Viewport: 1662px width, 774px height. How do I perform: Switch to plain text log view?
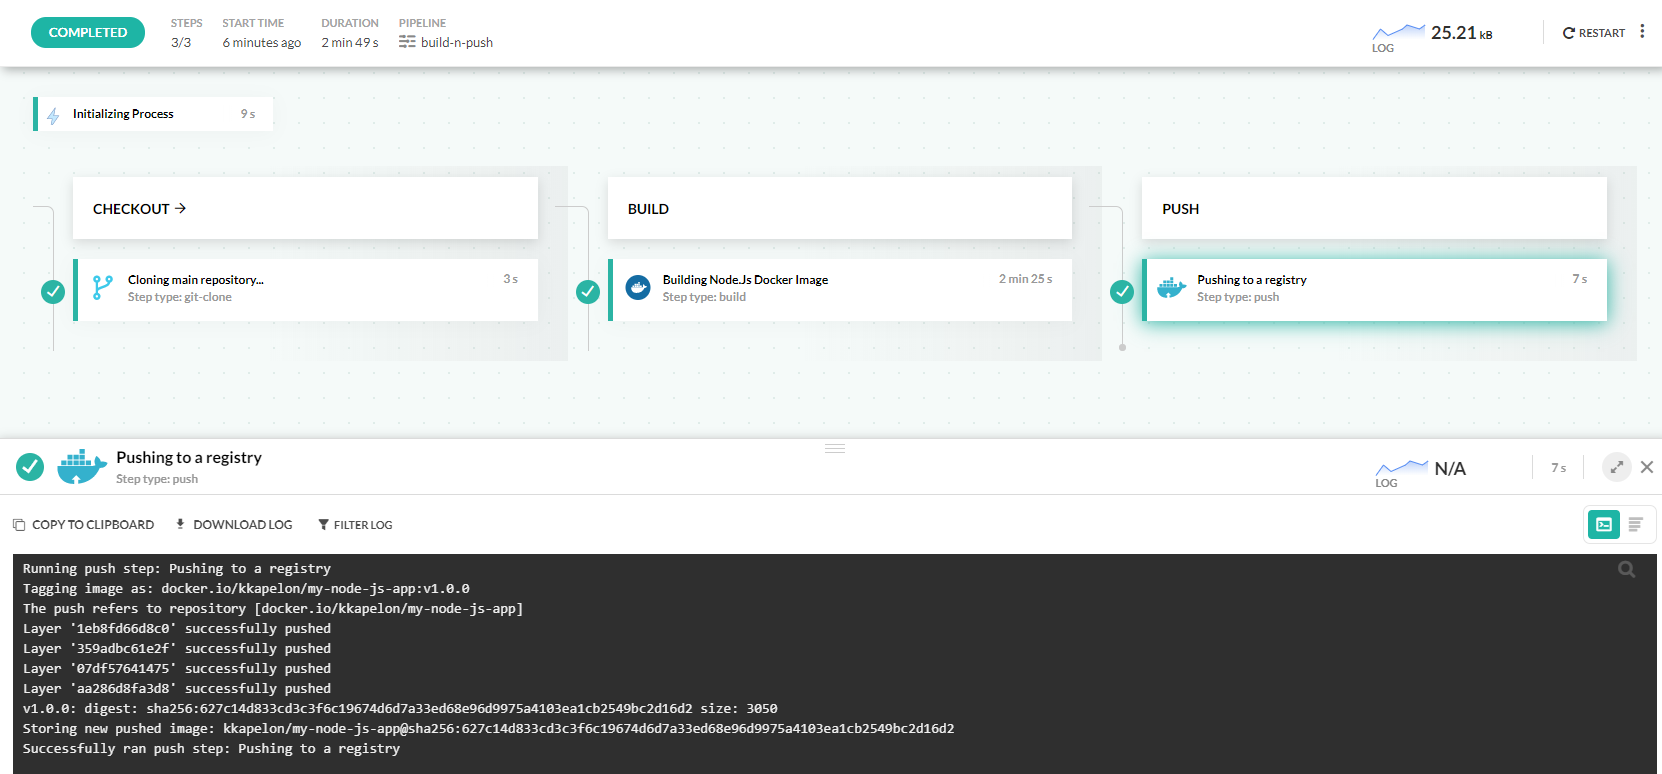(1636, 525)
